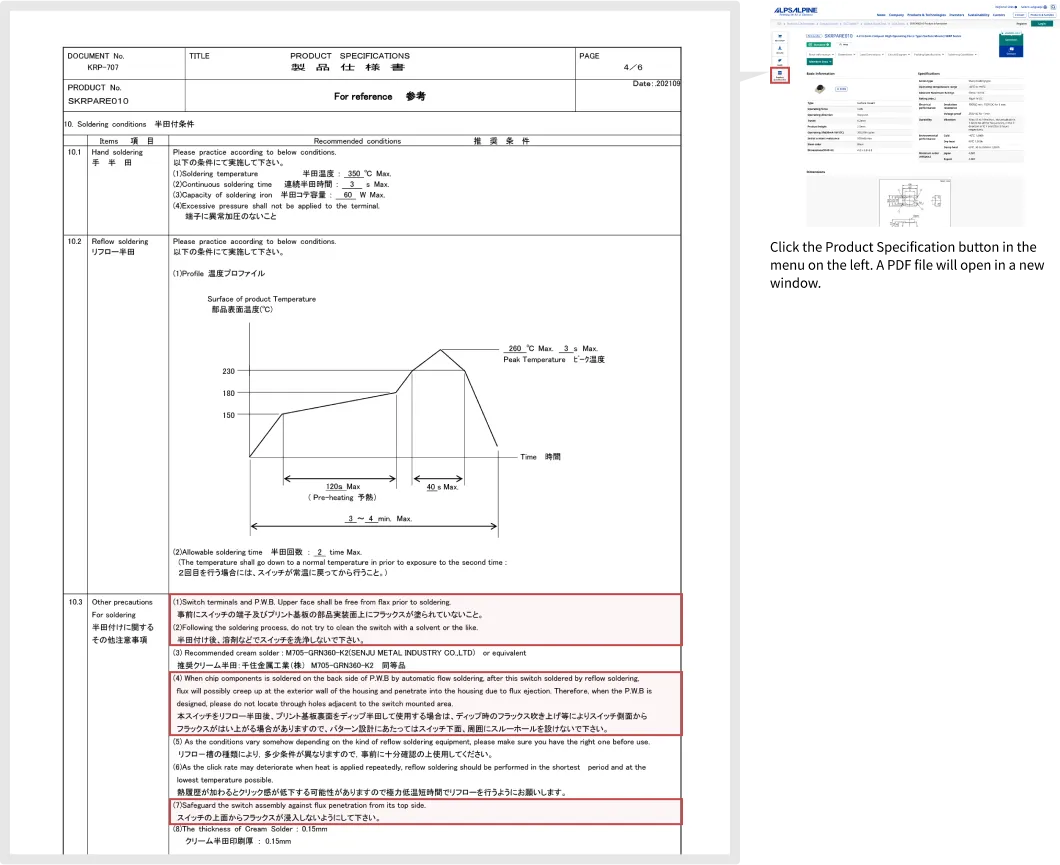Image resolution: width=1060 pixels, height=865 pixels.
Task: Click the third icon in left sidebar
Action: point(779,62)
